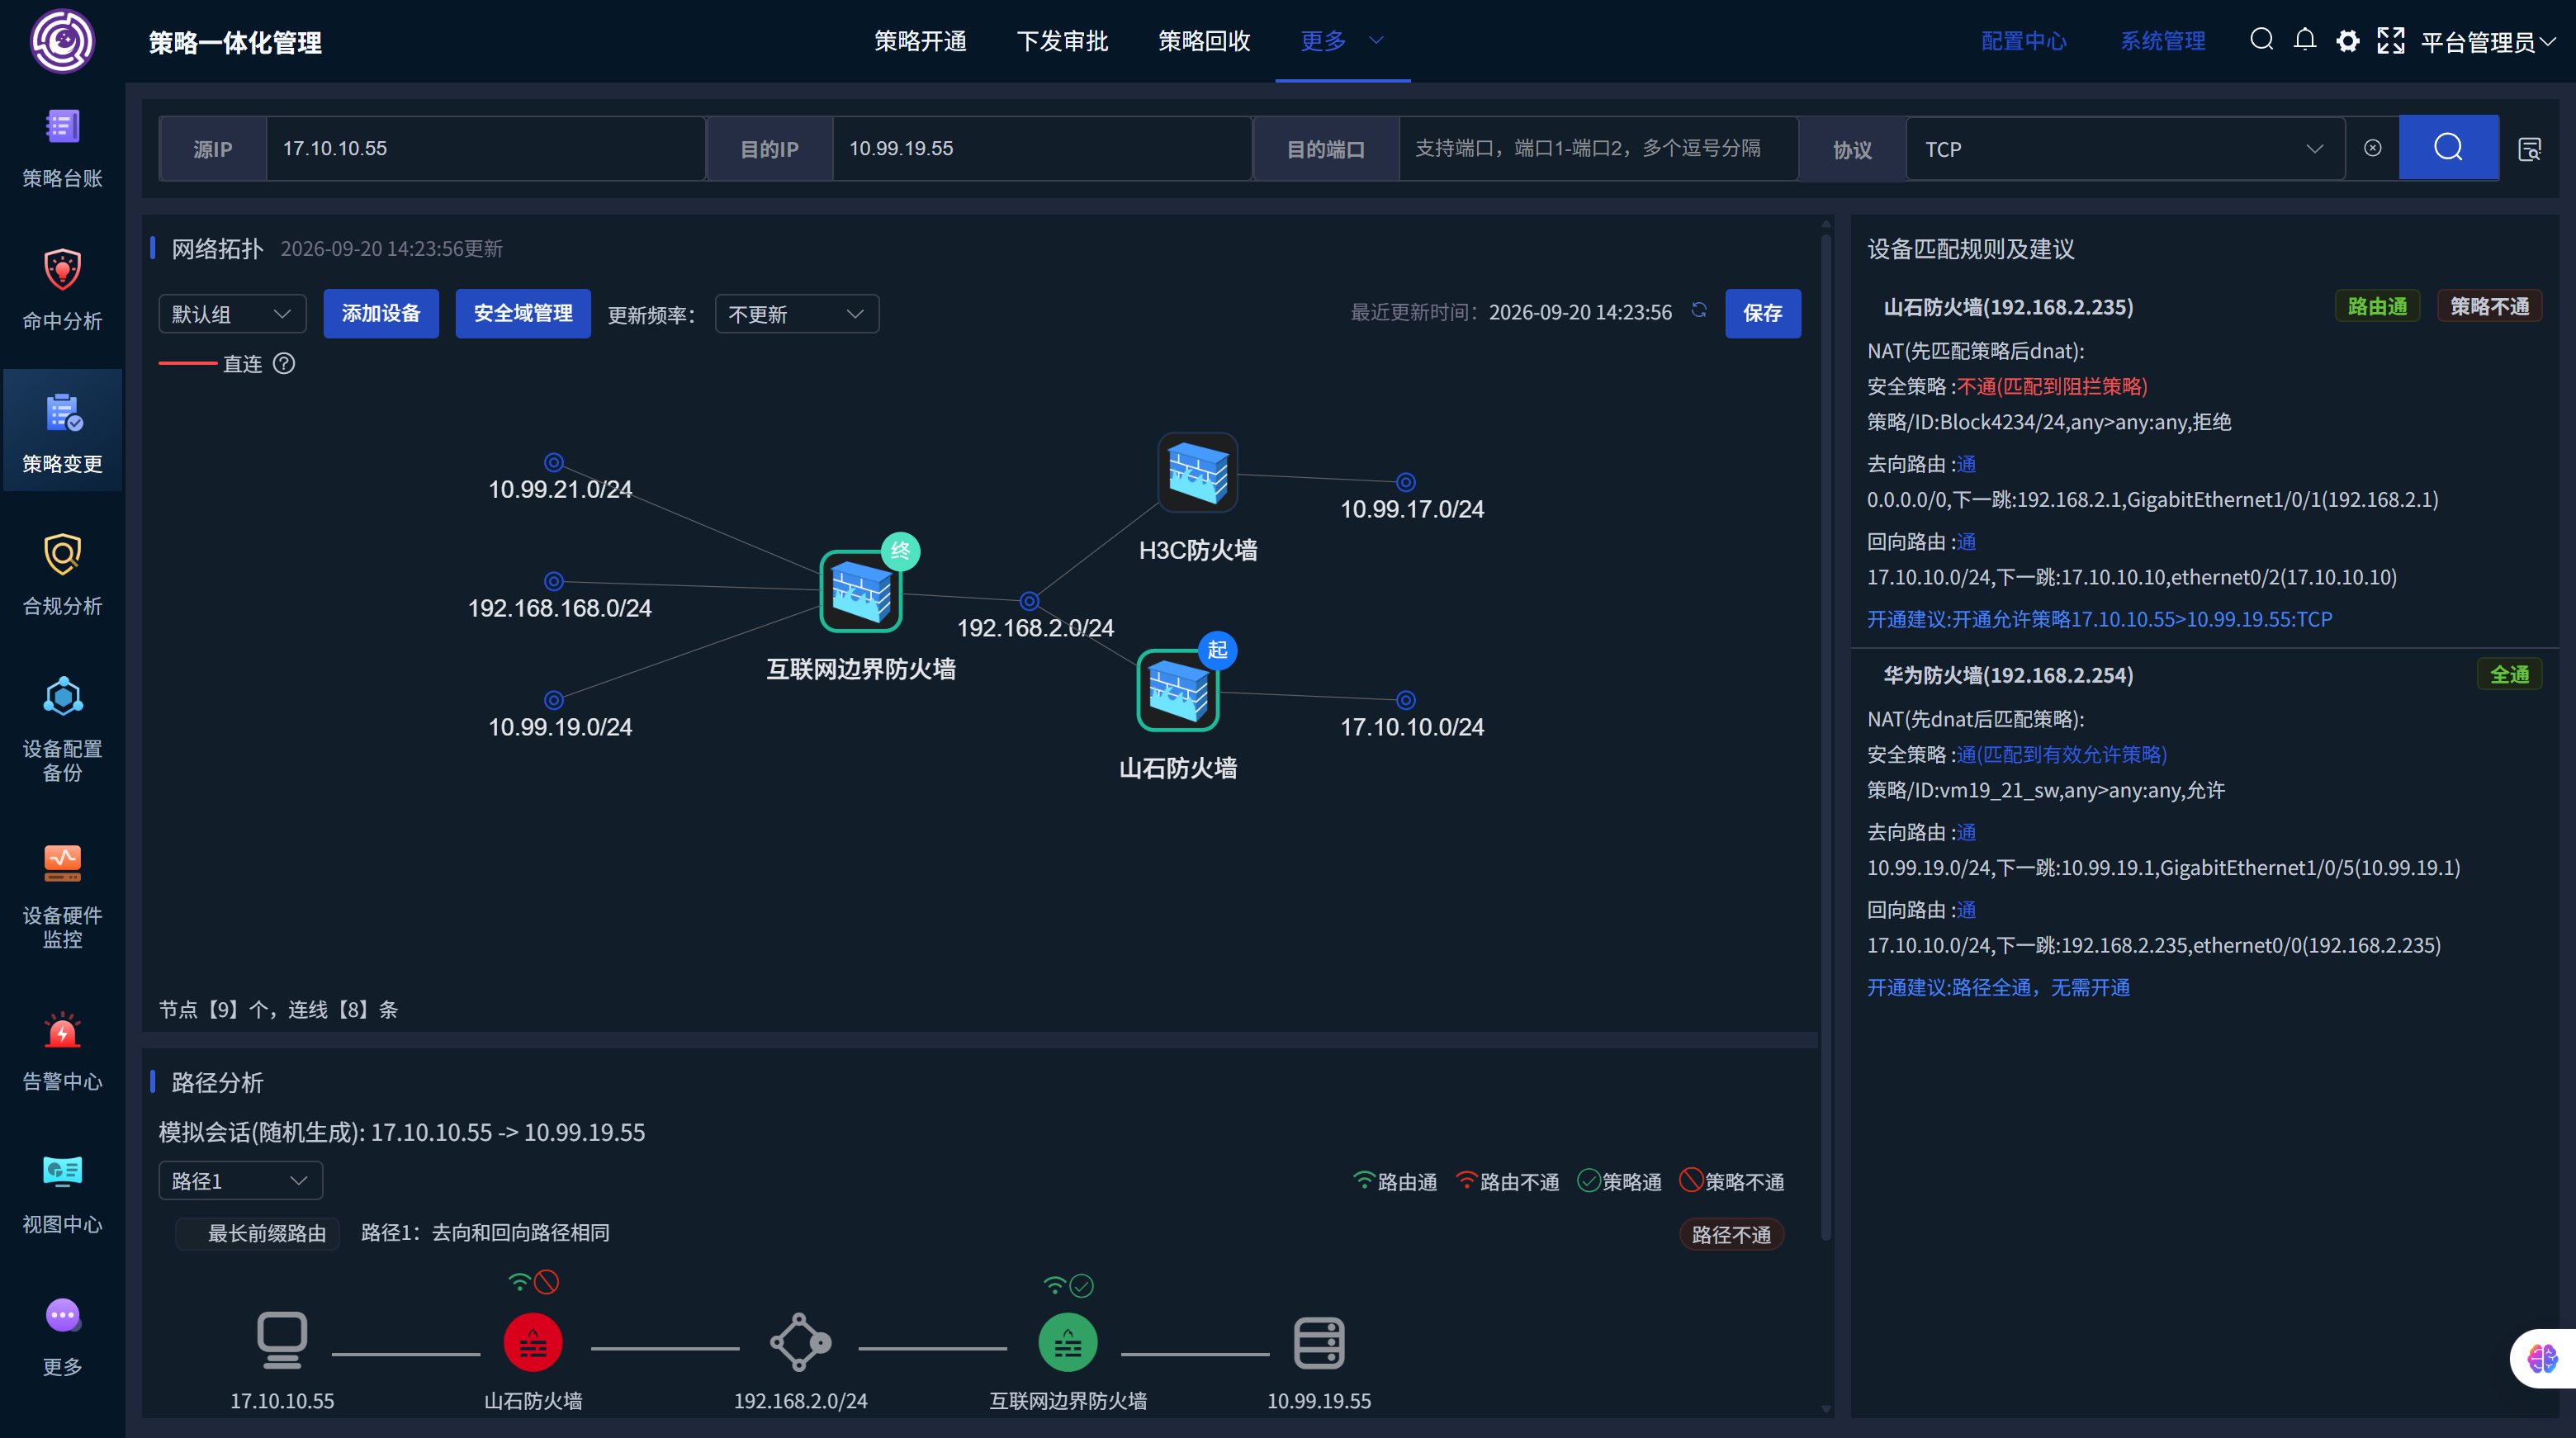Click the 保存 button
This screenshot has width=2576, height=1438.
point(1762,313)
